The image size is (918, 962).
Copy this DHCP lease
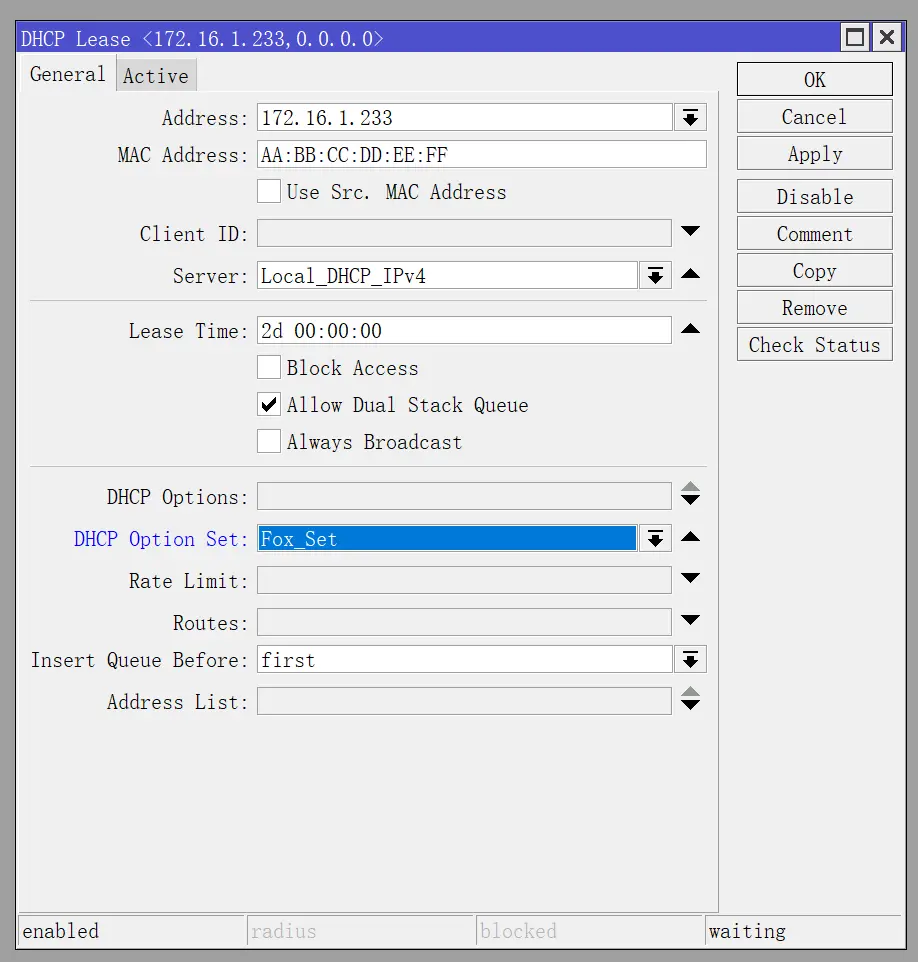[x=814, y=271]
